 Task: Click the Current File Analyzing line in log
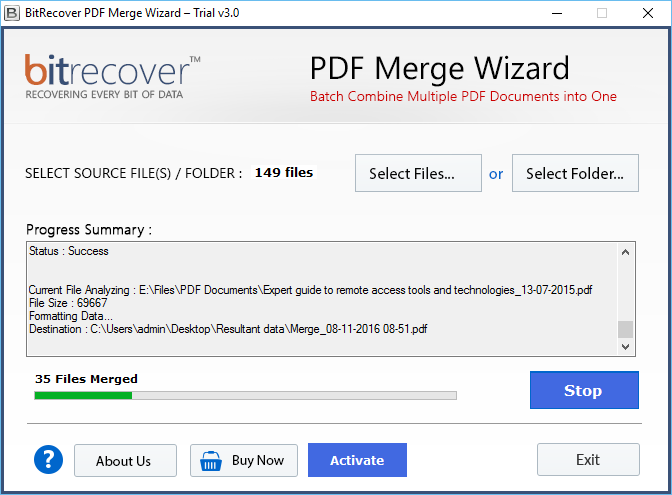click(310, 290)
